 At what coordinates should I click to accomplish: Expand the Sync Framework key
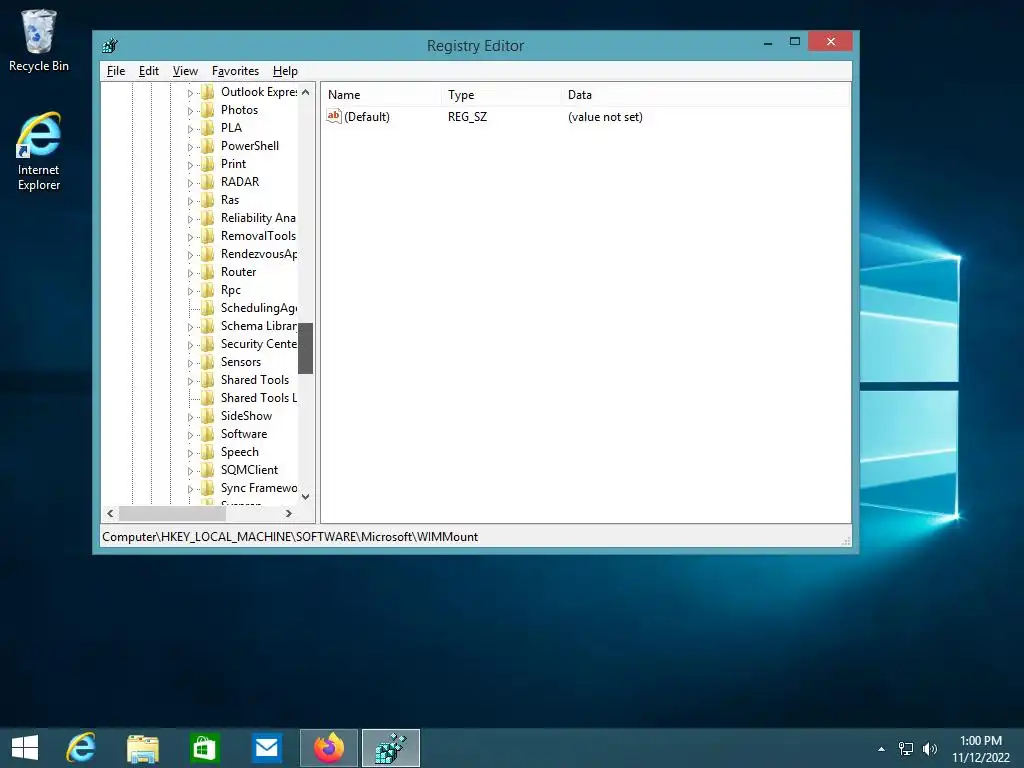pos(191,489)
